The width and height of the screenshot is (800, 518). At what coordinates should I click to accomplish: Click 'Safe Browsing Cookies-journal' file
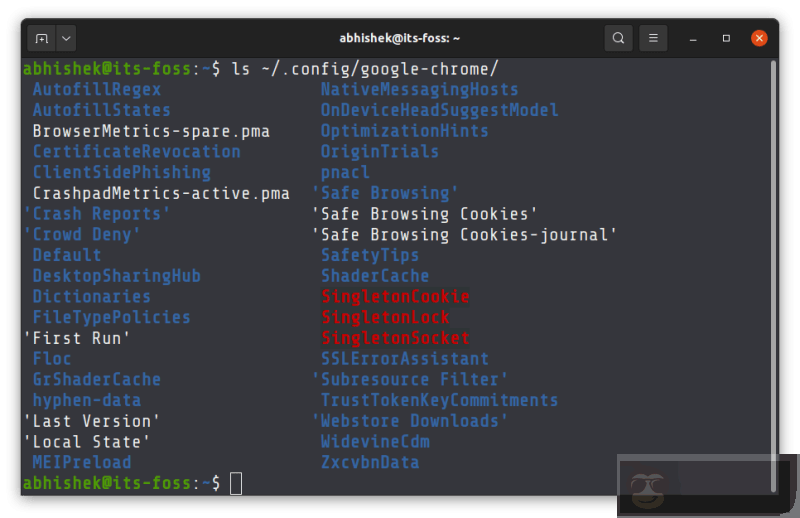(464, 235)
